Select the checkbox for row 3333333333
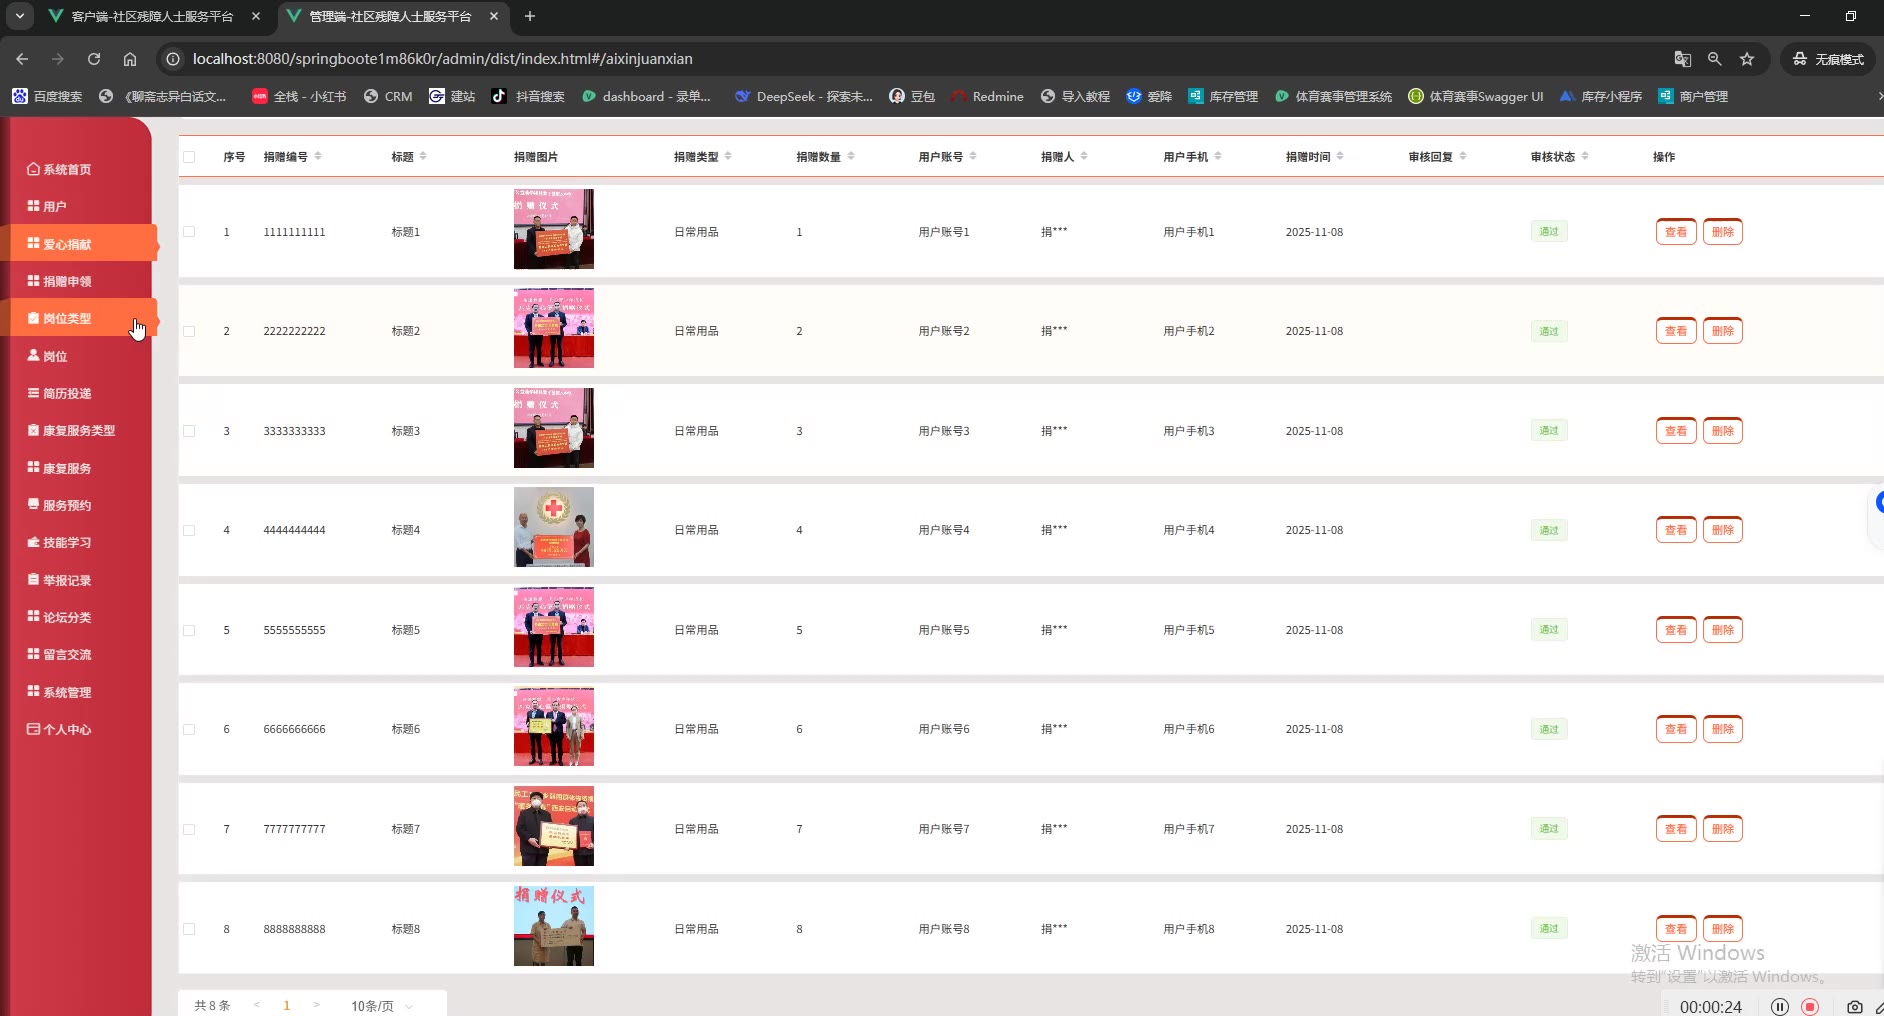1884x1016 pixels. (x=189, y=431)
